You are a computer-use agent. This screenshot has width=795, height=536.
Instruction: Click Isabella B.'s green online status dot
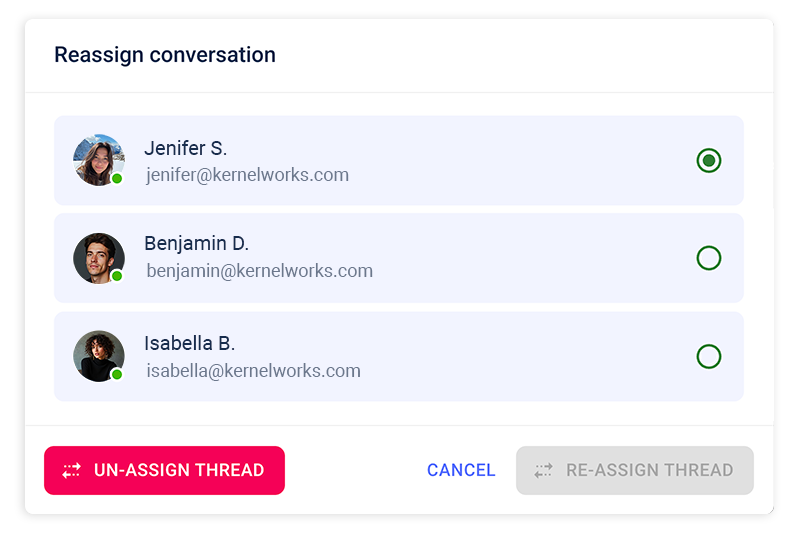click(117, 374)
